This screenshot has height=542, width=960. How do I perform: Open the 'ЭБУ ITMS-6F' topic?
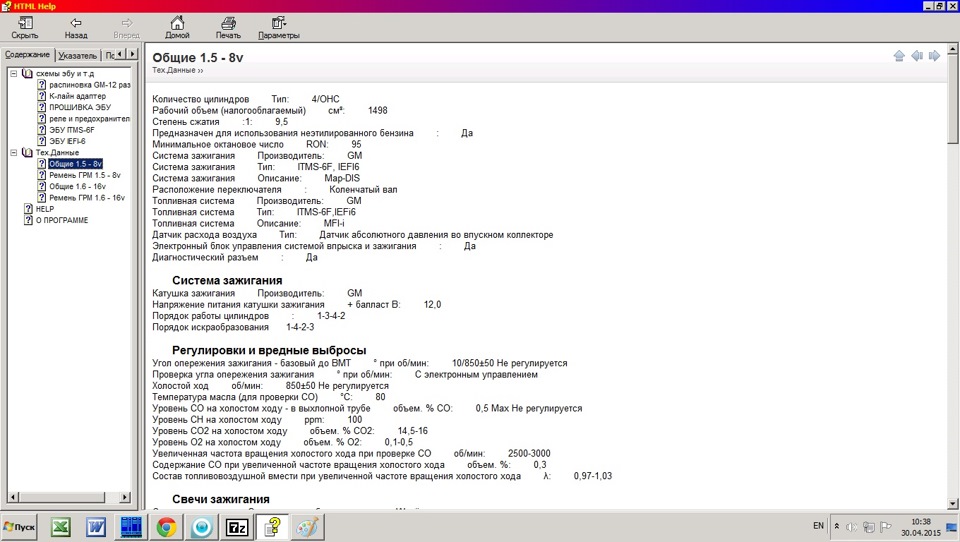click(x=72, y=130)
